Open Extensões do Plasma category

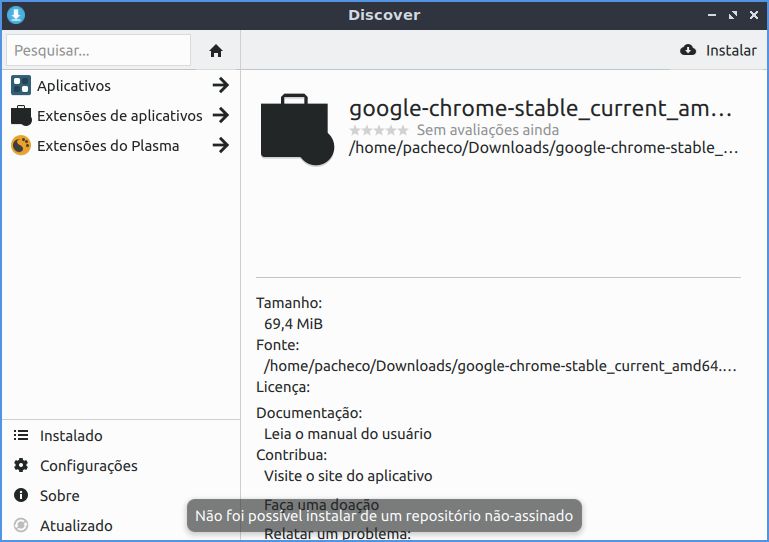[121, 146]
